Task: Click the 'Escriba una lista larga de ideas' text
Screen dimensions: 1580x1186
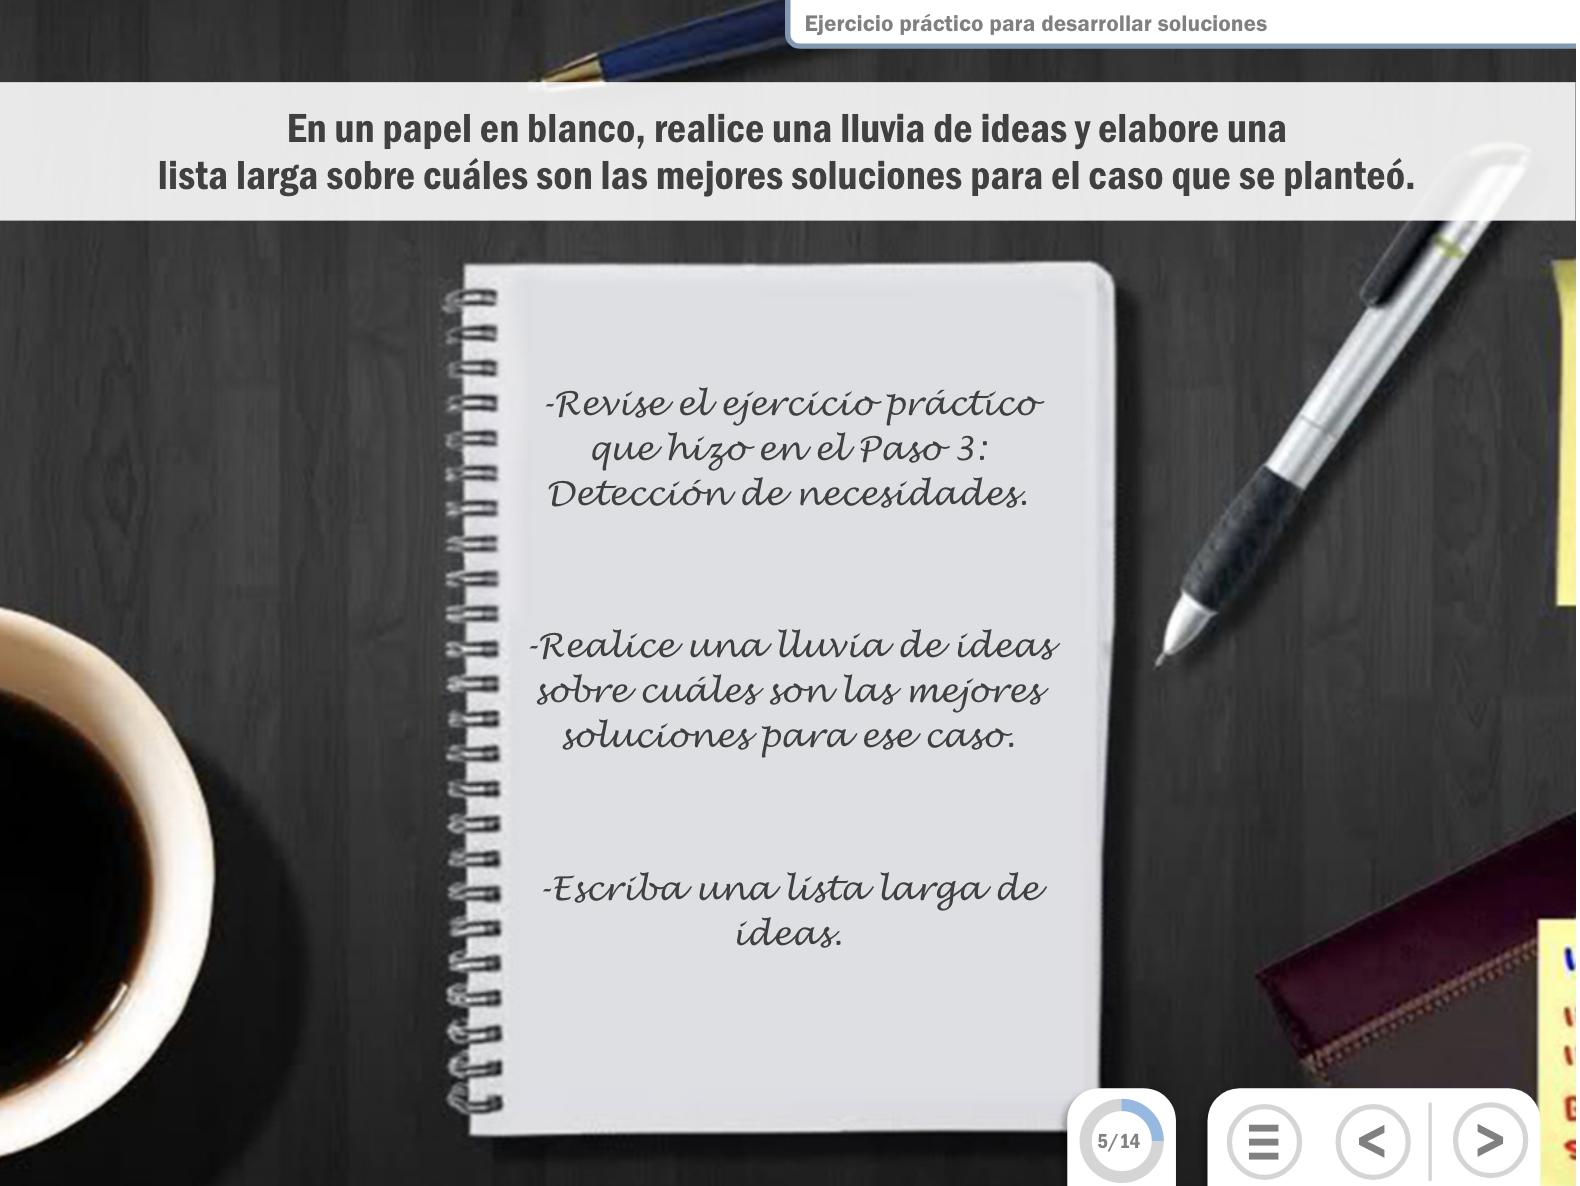Action: pos(792,910)
